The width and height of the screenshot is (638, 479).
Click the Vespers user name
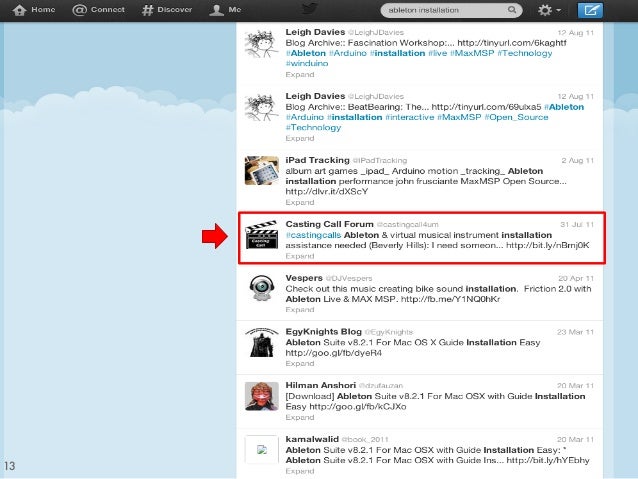point(304,278)
